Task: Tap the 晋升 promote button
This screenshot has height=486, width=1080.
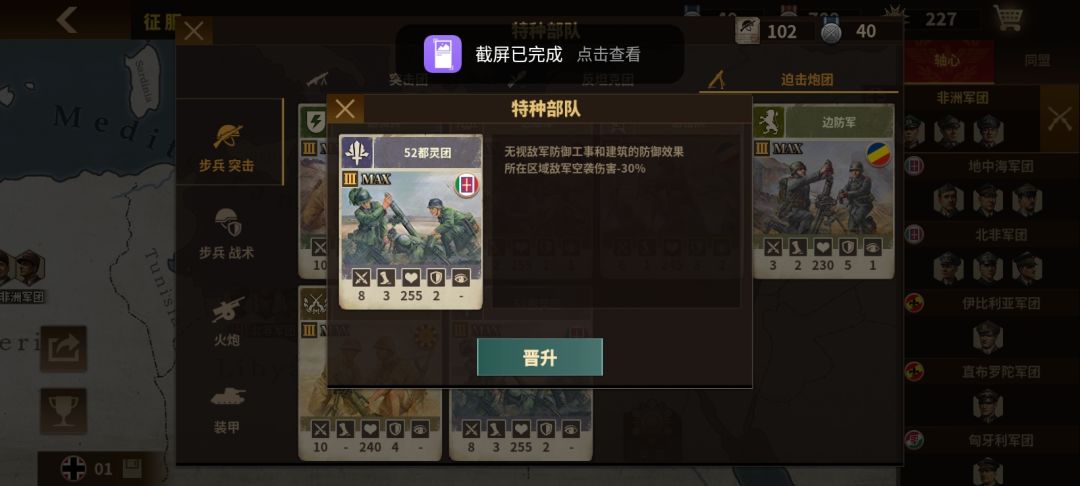Action: point(539,357)
